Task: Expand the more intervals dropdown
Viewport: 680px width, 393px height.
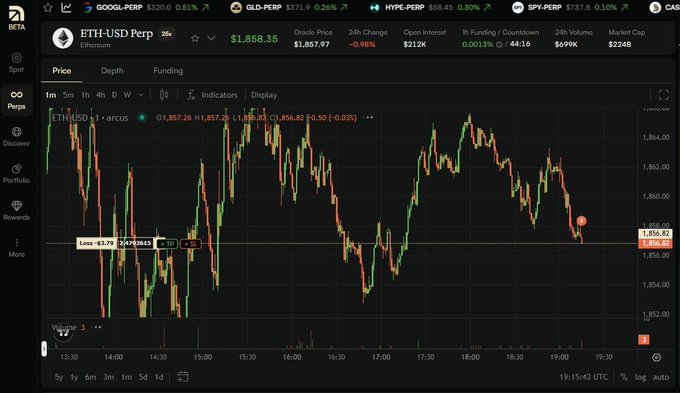Action: tap(141, 95)
